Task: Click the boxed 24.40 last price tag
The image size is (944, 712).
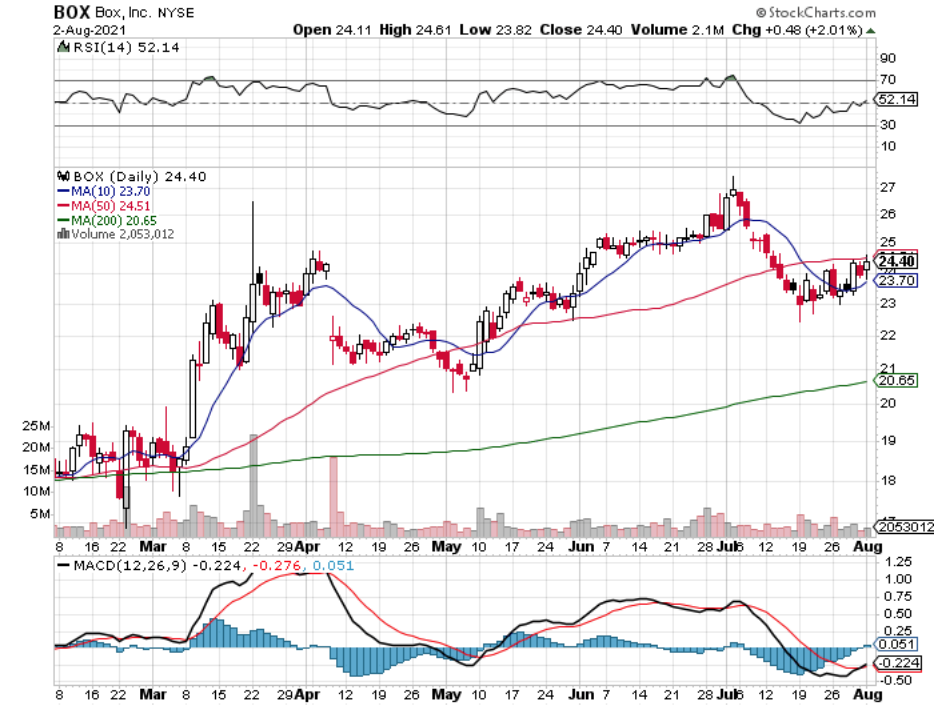Action: pyautogui.click(x=896, y=261)
